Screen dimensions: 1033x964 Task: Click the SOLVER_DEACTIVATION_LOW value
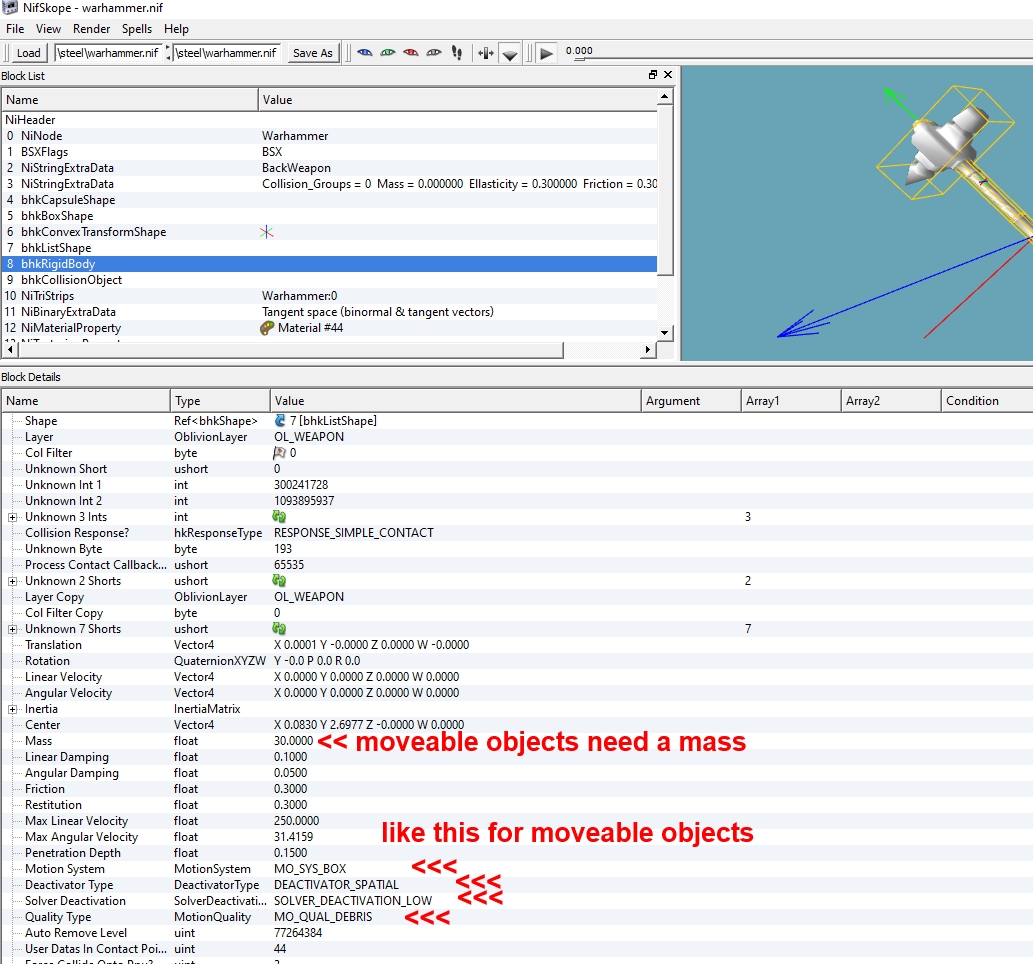click(353, 901)
